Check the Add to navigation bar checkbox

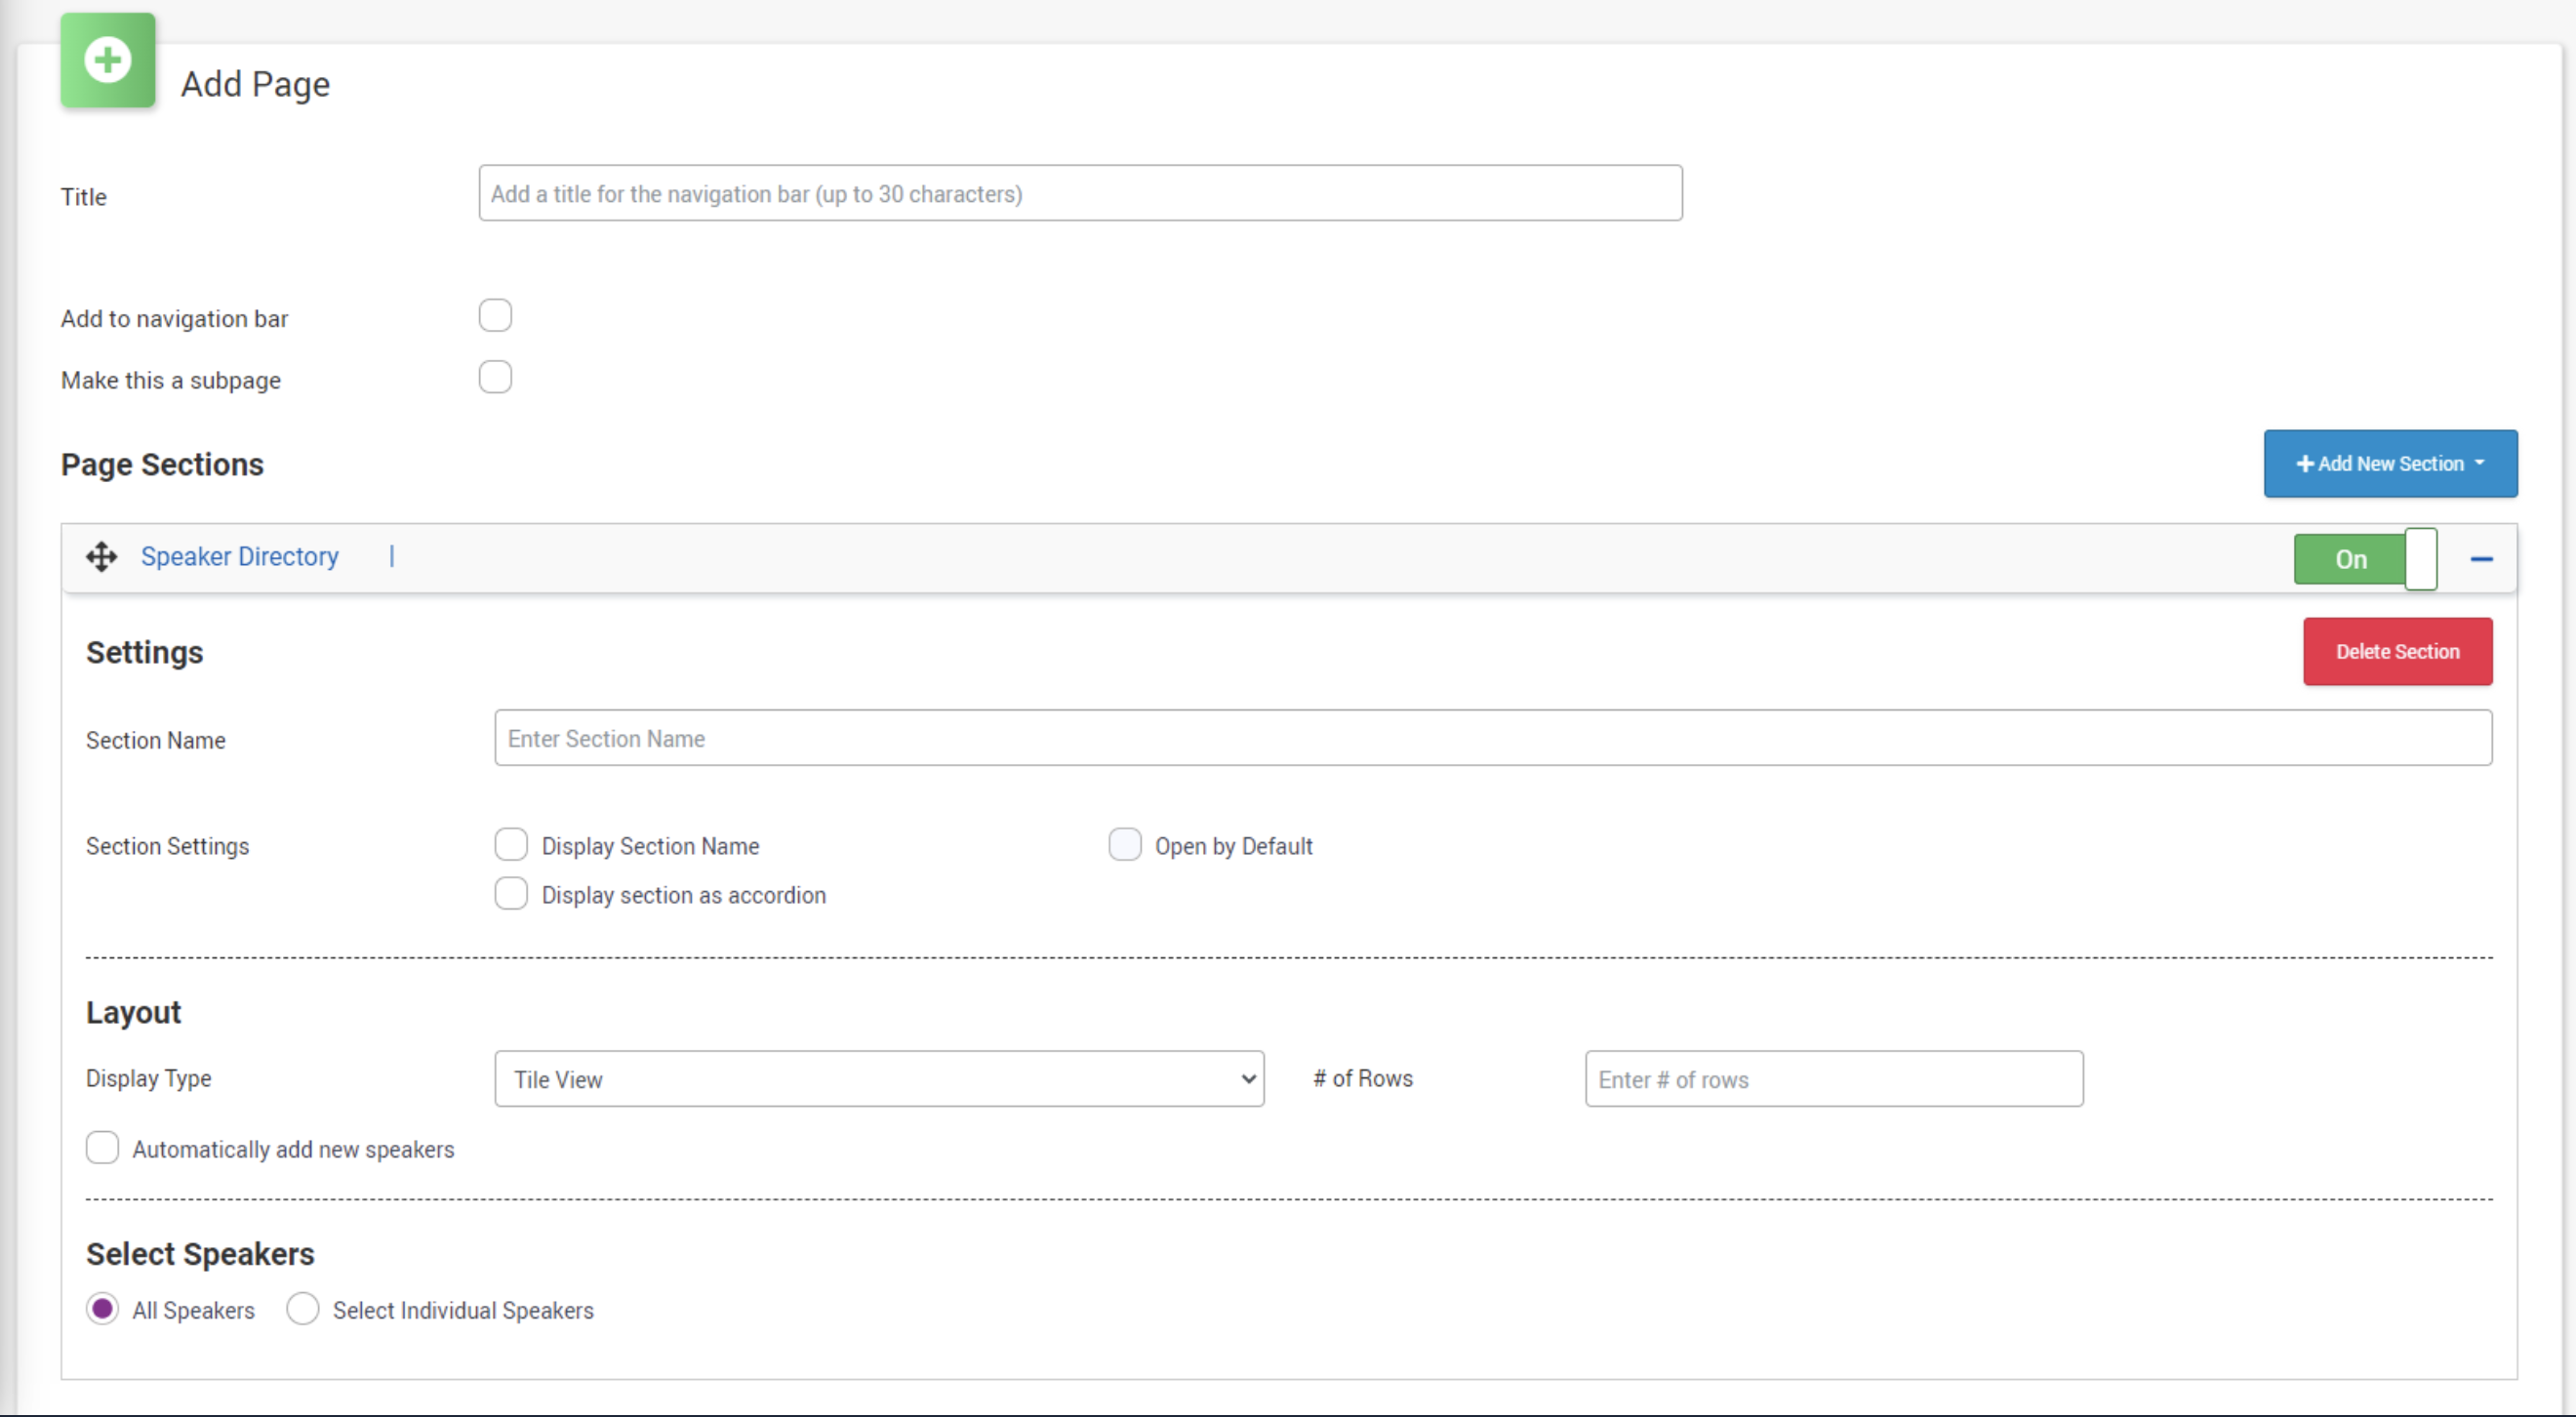(x=495, y=316)
